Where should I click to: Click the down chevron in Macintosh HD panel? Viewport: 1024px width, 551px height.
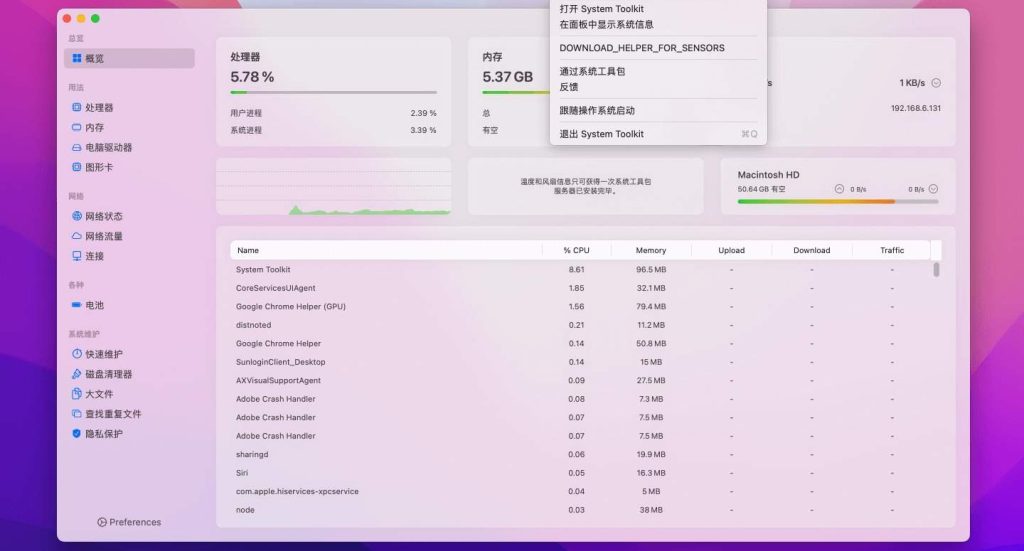(934, 189)
